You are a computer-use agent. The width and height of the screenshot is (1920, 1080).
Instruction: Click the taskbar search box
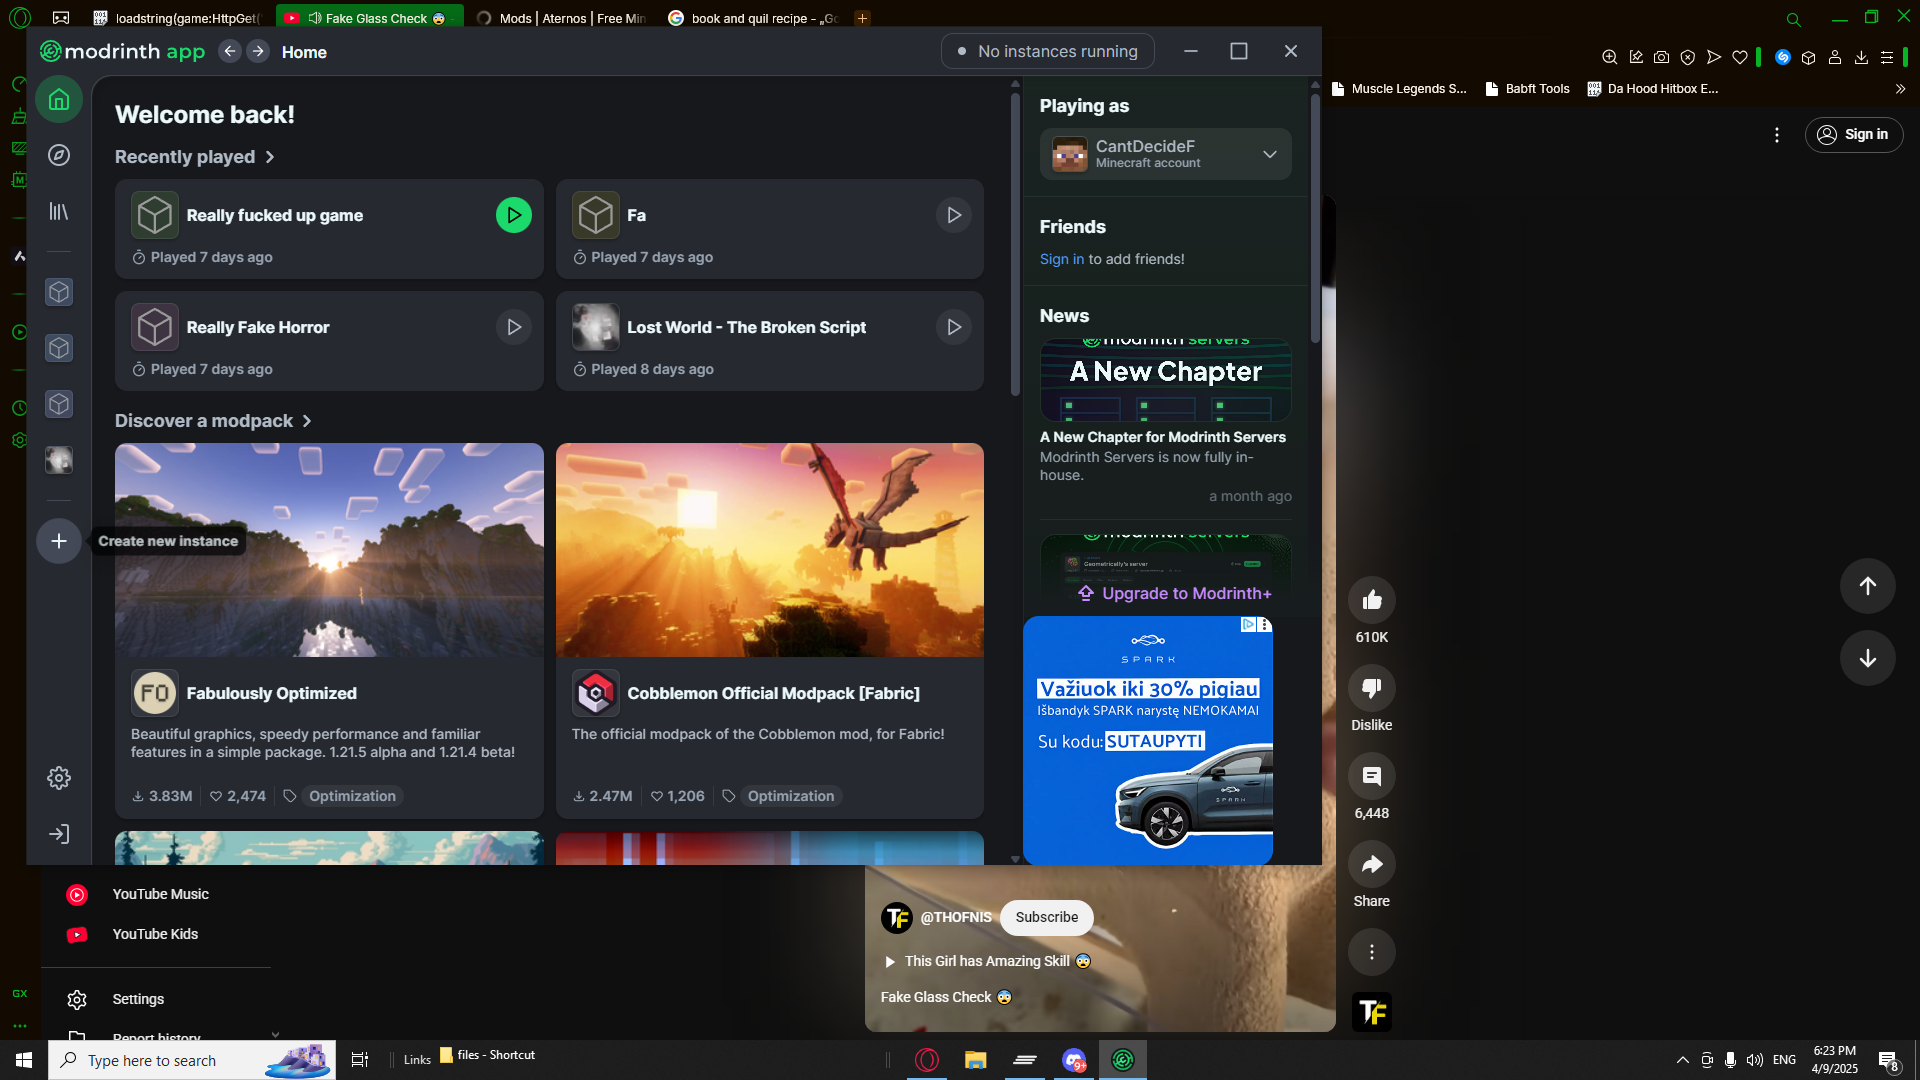(x=192, y=1060)
